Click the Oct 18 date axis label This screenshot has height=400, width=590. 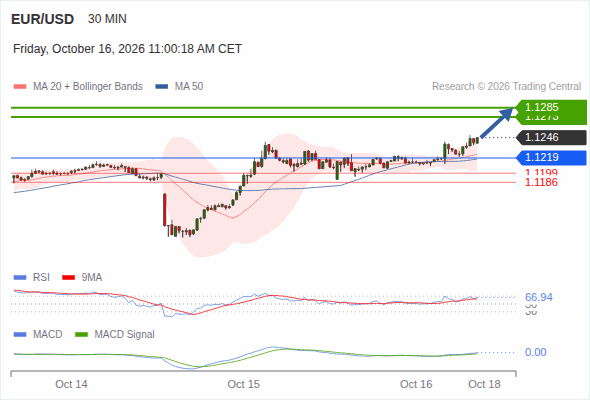(x=484, y=385)
